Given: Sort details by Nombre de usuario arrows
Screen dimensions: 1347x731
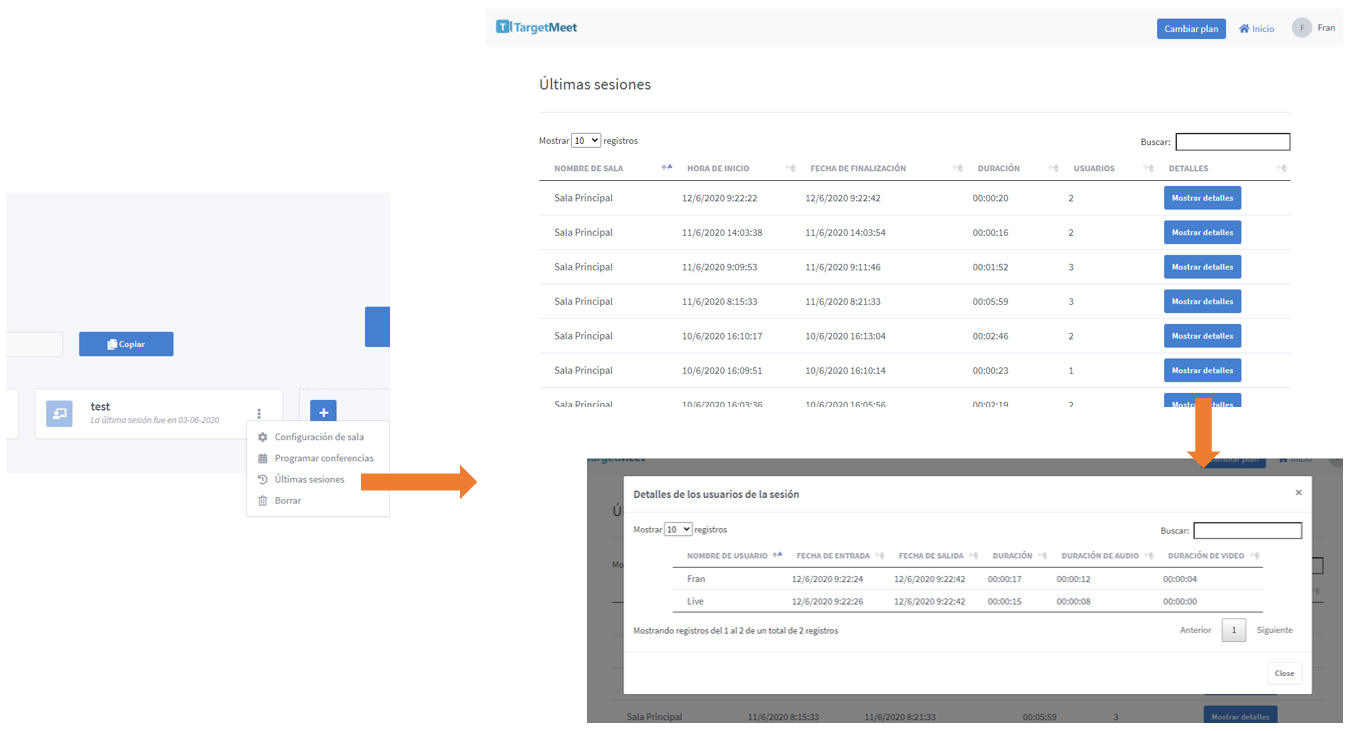Looking at the screenshot, I should 777,555.
